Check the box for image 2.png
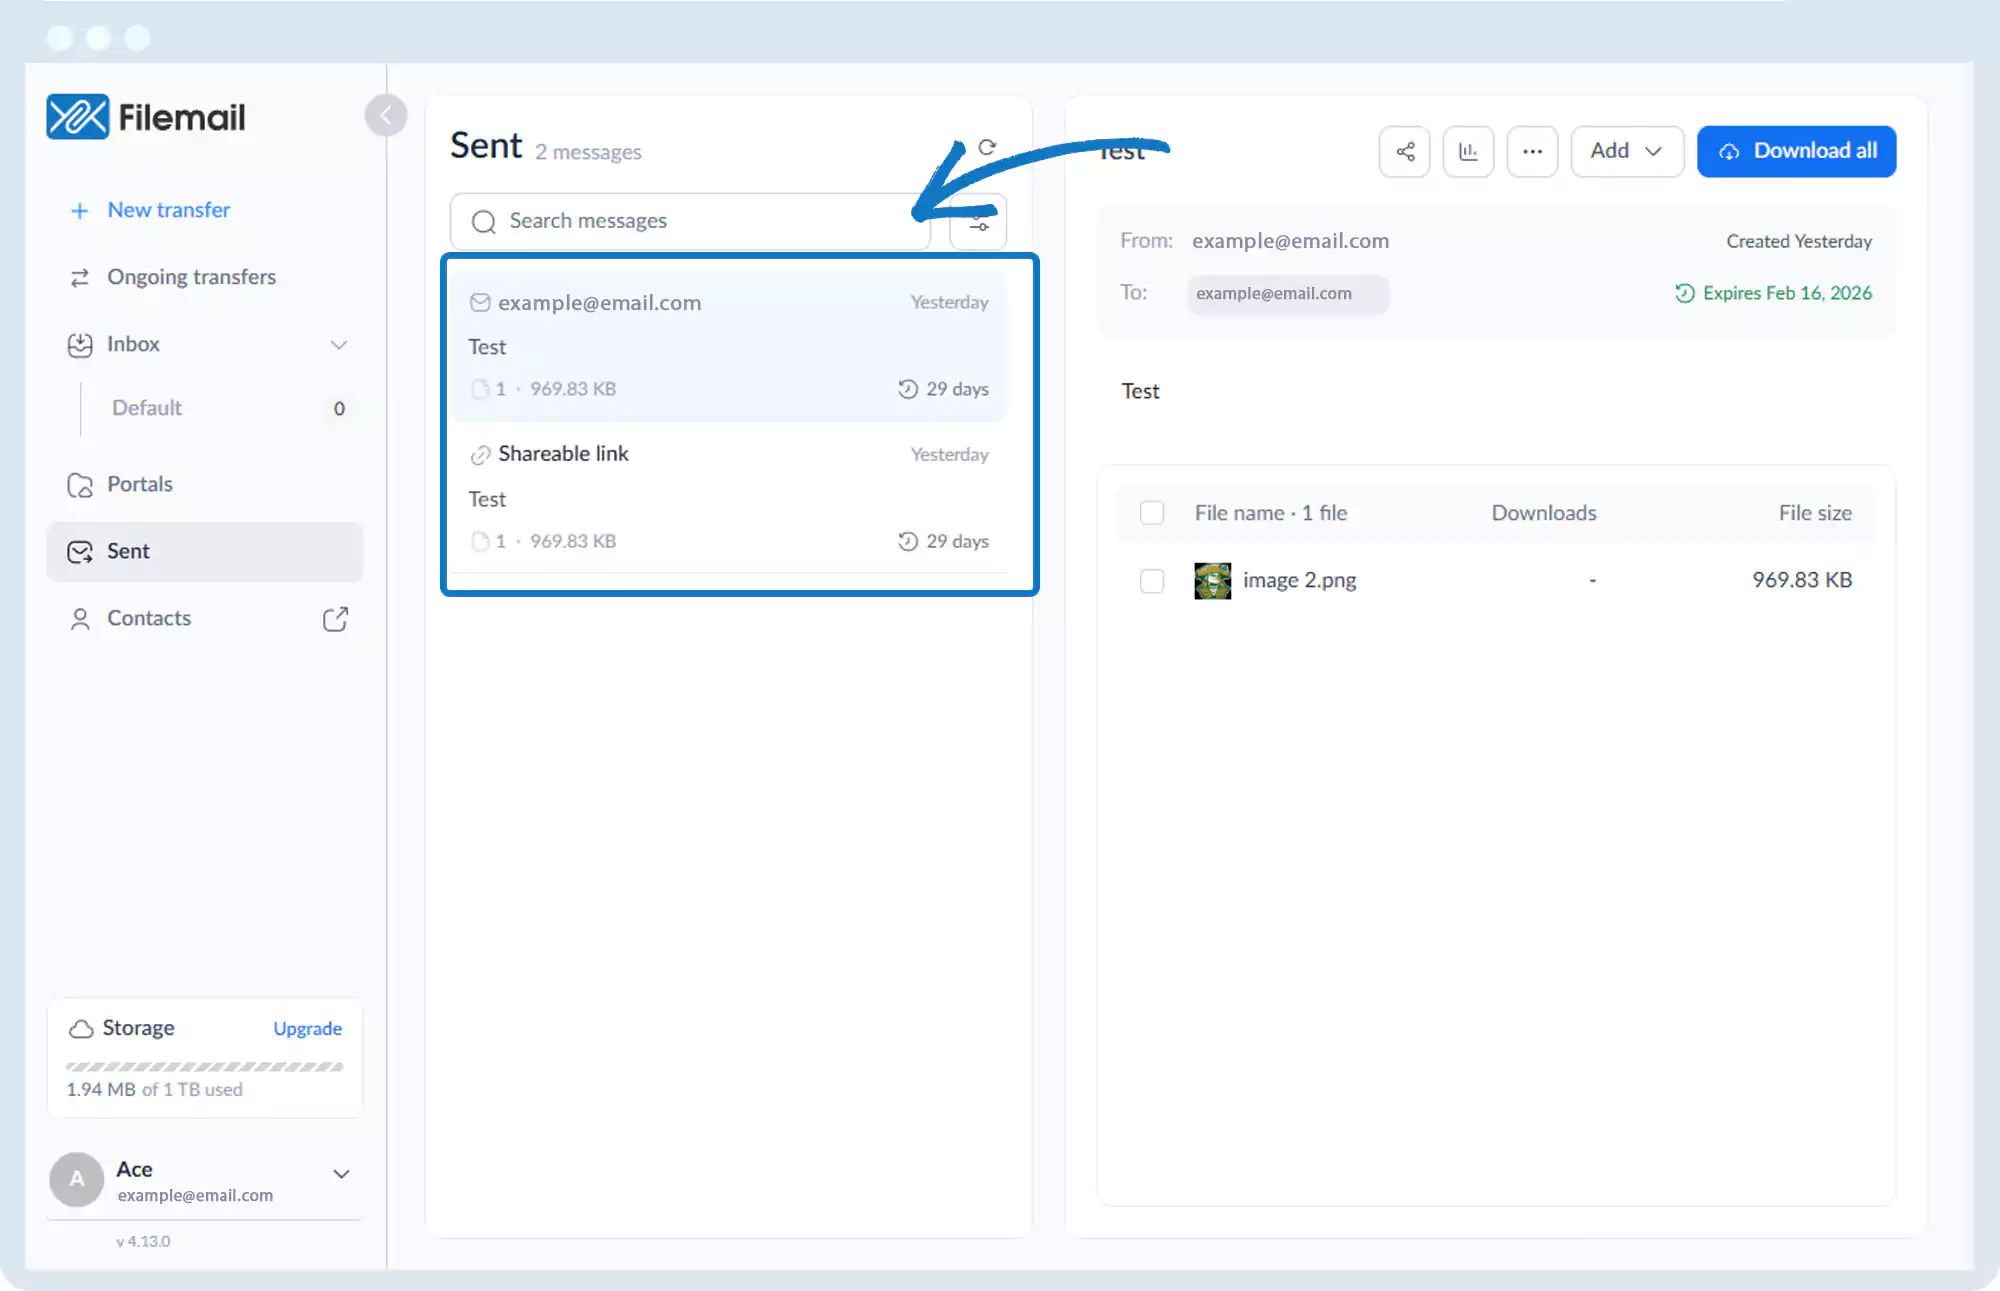Screen dimensions: 2000x1291 (x=1152, y=581)
